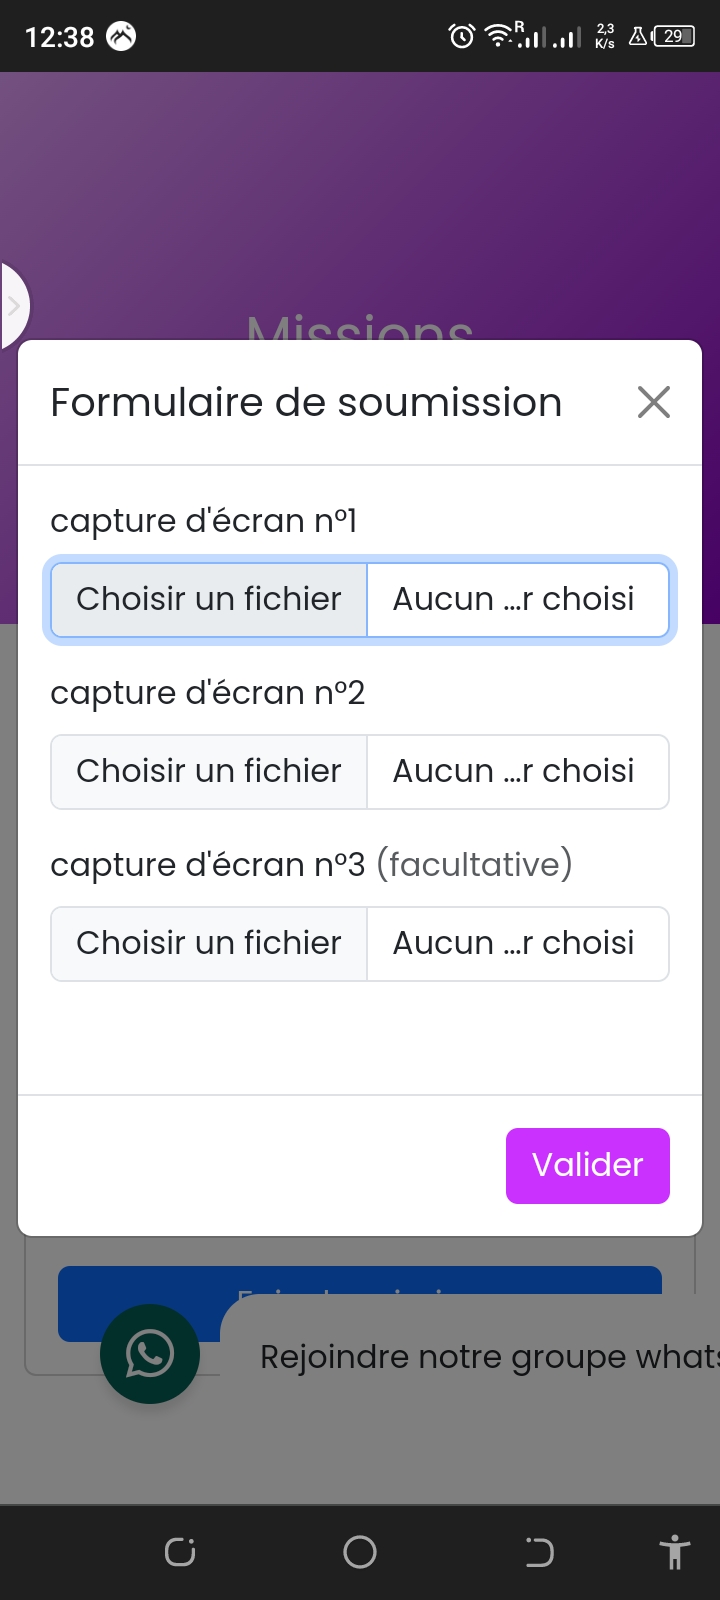
Task: Click the purple Valider button
Action: click(x=587, y=1165)
